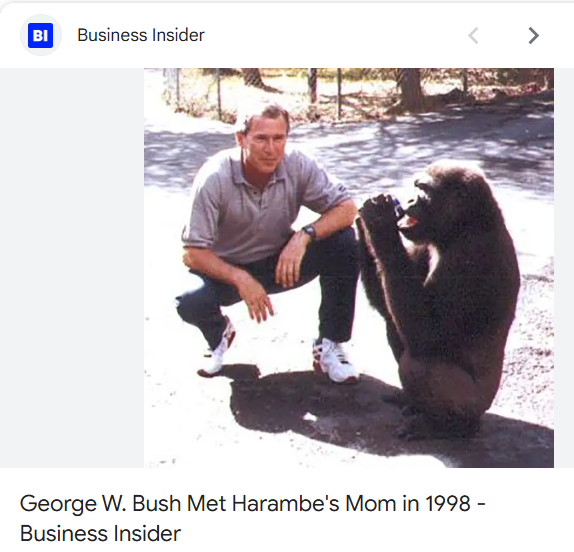Image resolution: width=574 pixels, height=552 pixels.
Task: Click the '1998' text in the caption
Action: (x=448, y=503)
